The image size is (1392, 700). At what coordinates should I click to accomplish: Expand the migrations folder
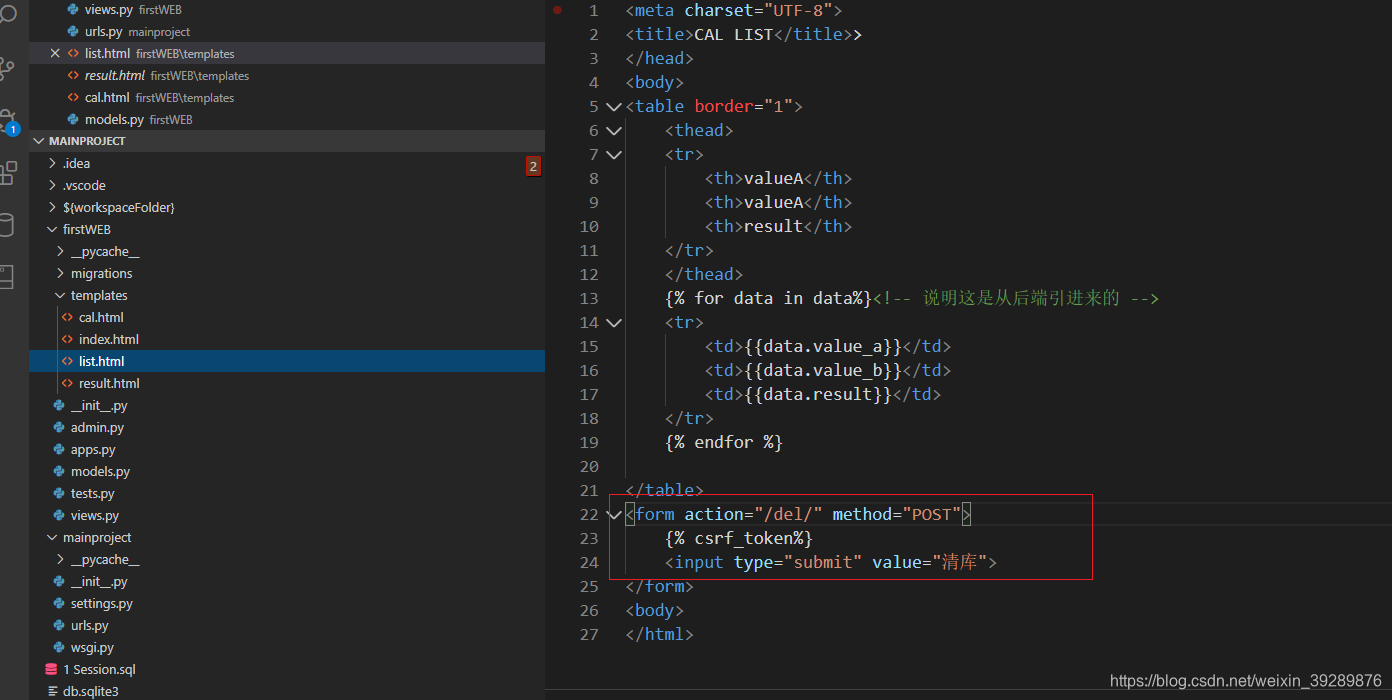click(x=61, y=273)
